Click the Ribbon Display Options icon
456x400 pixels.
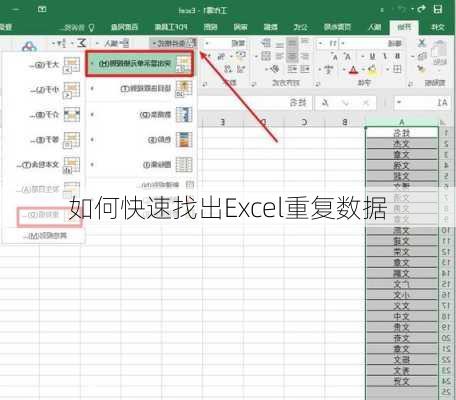click(42, 10)
